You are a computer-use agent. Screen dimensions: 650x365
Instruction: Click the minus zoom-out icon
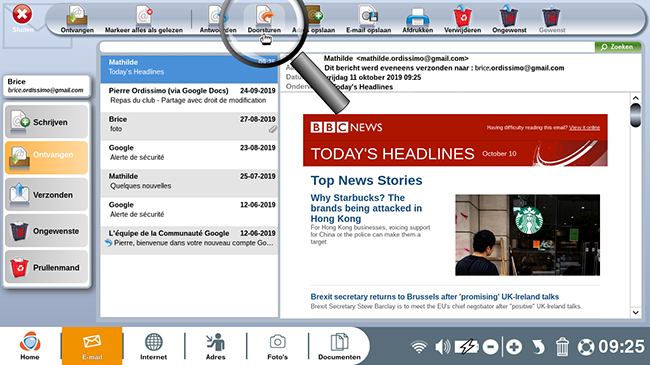[x=490, y=347]
